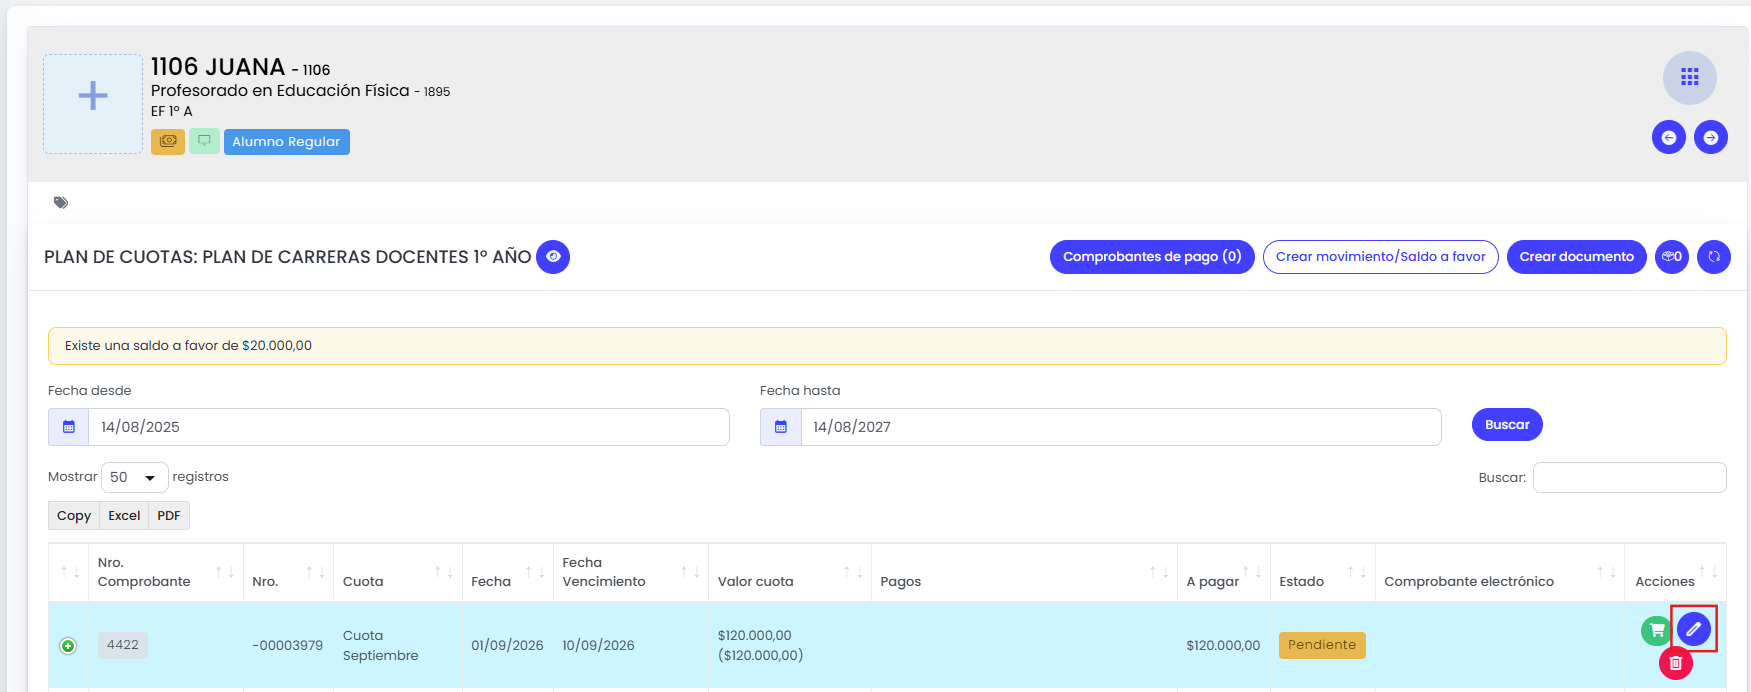Click the yellow money icon badge
The height and width of the screenshot is (692, 1751).
point(168,141)
